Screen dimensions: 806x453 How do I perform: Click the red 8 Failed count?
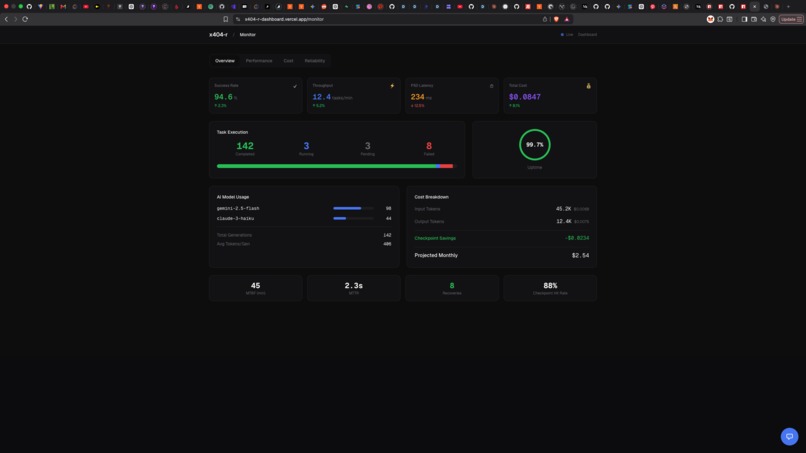coord(429,146)
